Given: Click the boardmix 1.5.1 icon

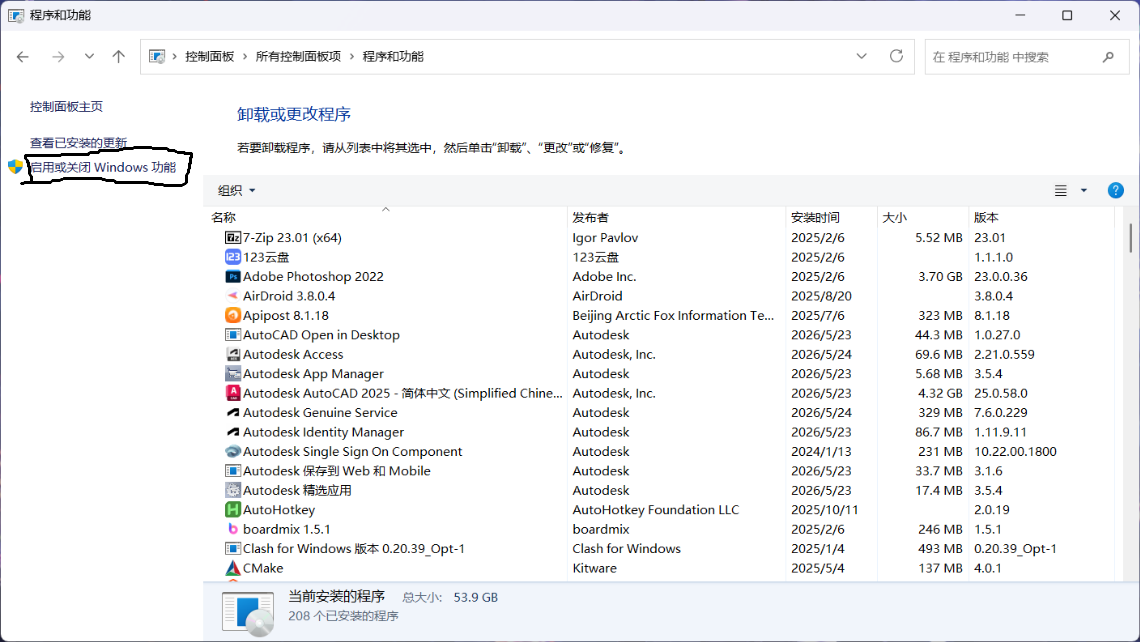Looking at the screenshot, I should 233,529.
